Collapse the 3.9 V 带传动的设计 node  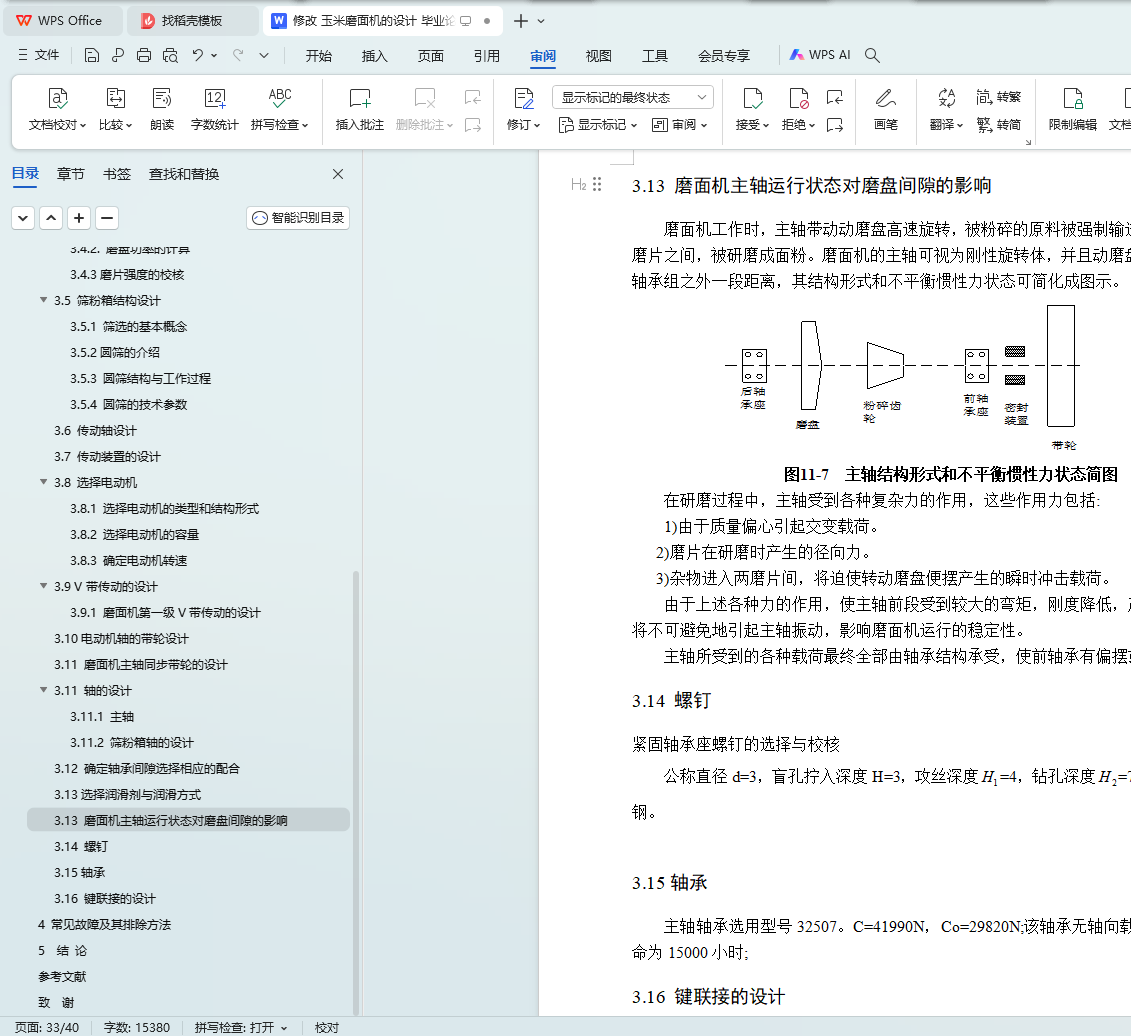point(43,586)
